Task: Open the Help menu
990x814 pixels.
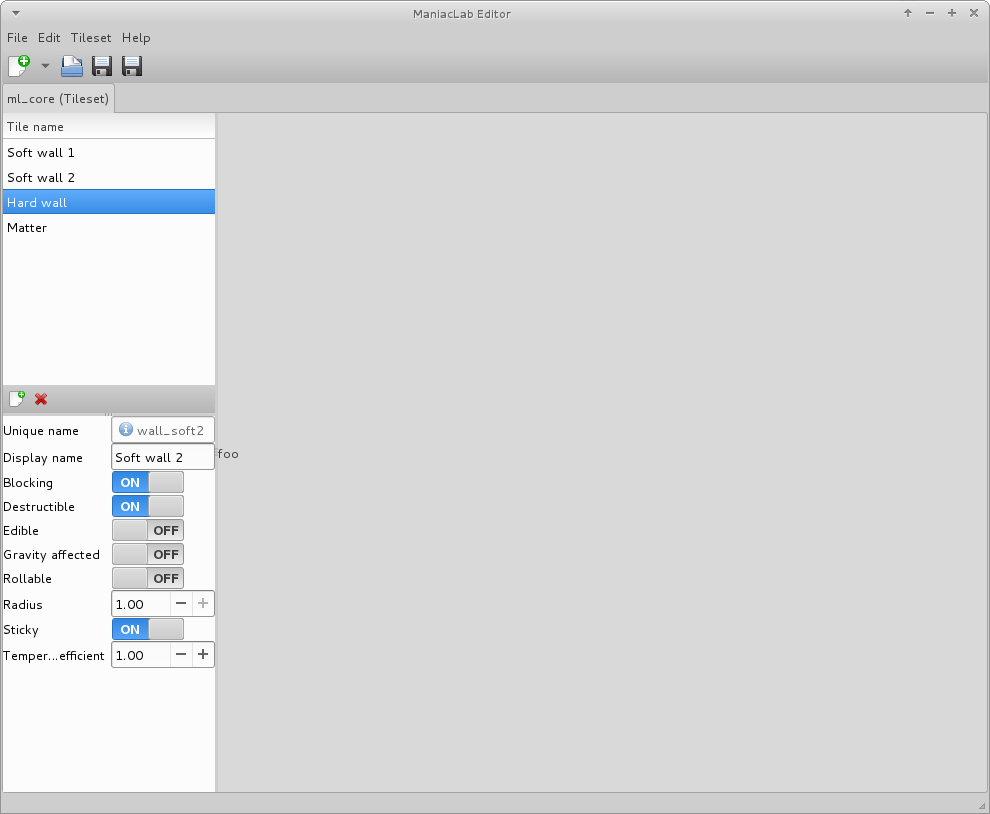Action: (x=136, y=38)
